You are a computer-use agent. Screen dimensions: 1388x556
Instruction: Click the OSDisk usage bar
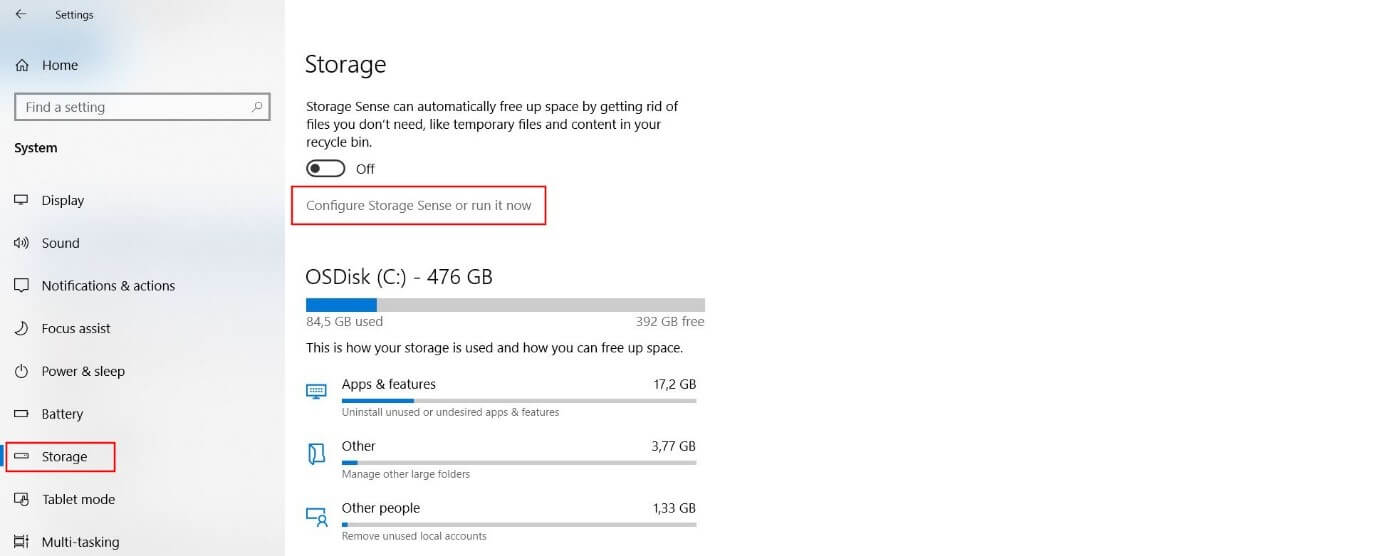pyautogui.click(x=505, y=305)
